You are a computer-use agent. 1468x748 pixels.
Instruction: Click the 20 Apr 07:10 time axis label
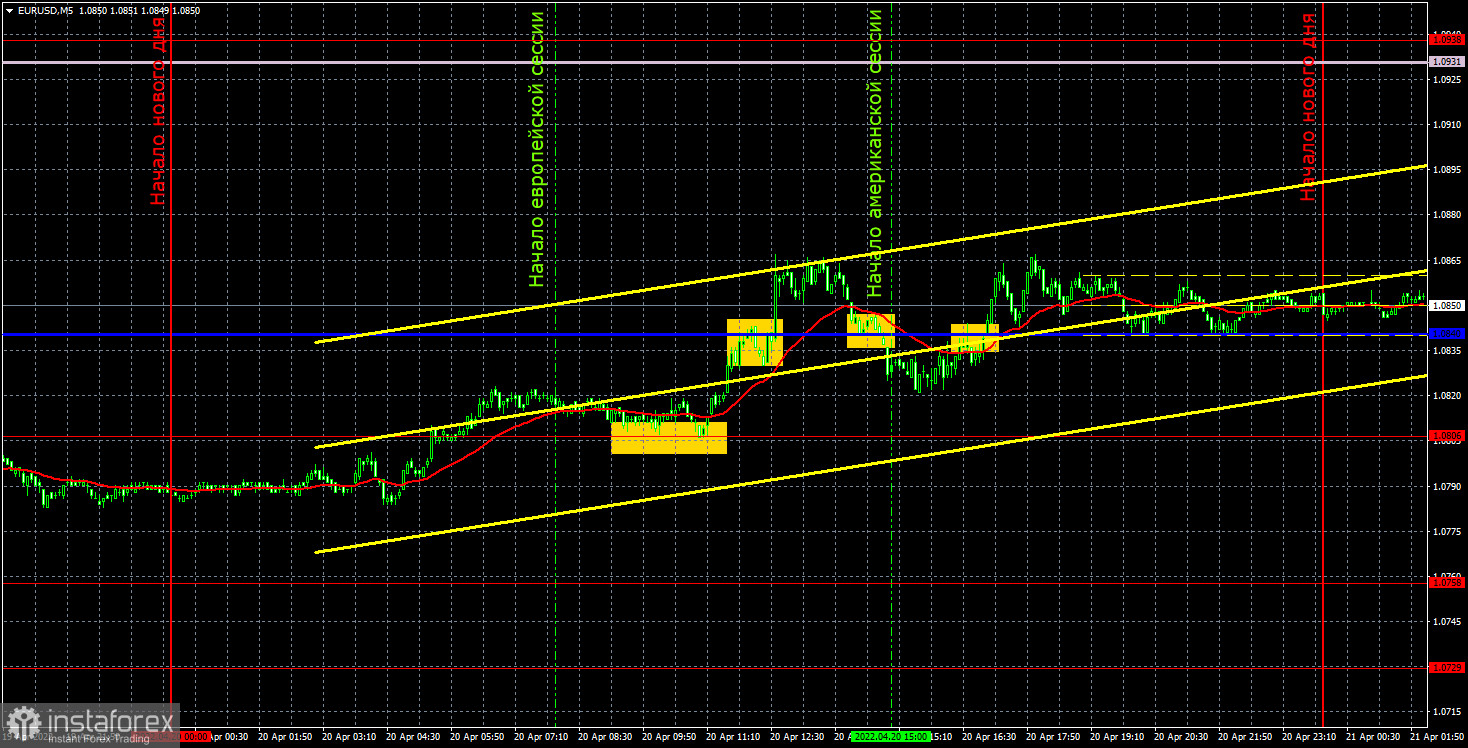(543, 736)
